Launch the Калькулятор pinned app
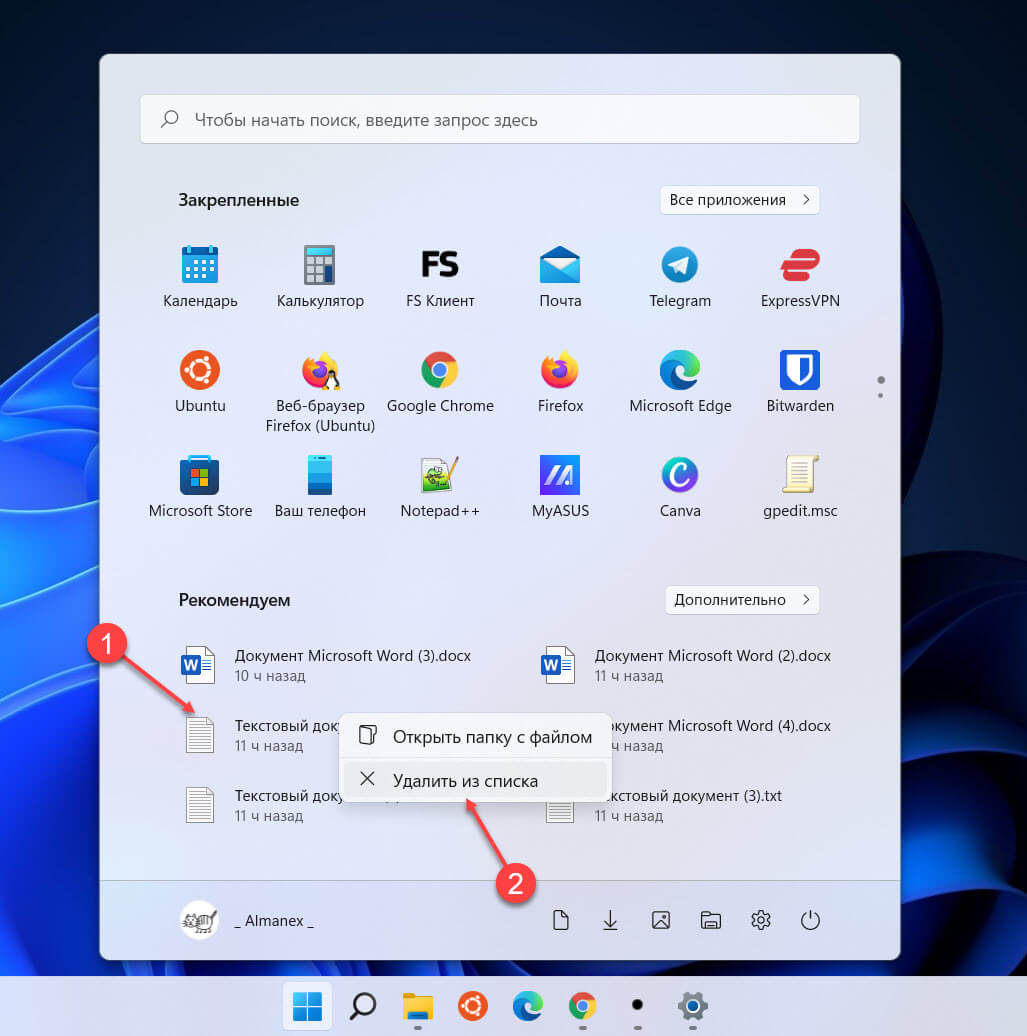This screenshot has height=1036, width=1027. point(320,277)
